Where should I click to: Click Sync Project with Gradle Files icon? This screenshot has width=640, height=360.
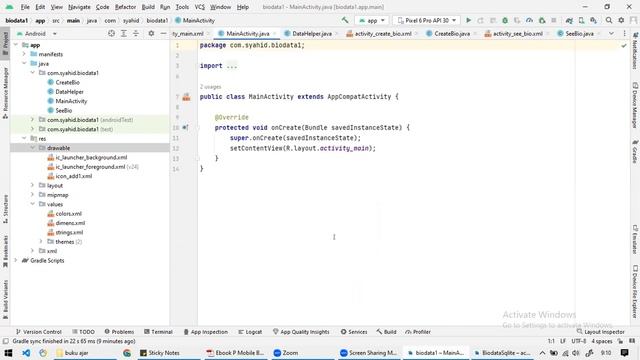[569, 20]
